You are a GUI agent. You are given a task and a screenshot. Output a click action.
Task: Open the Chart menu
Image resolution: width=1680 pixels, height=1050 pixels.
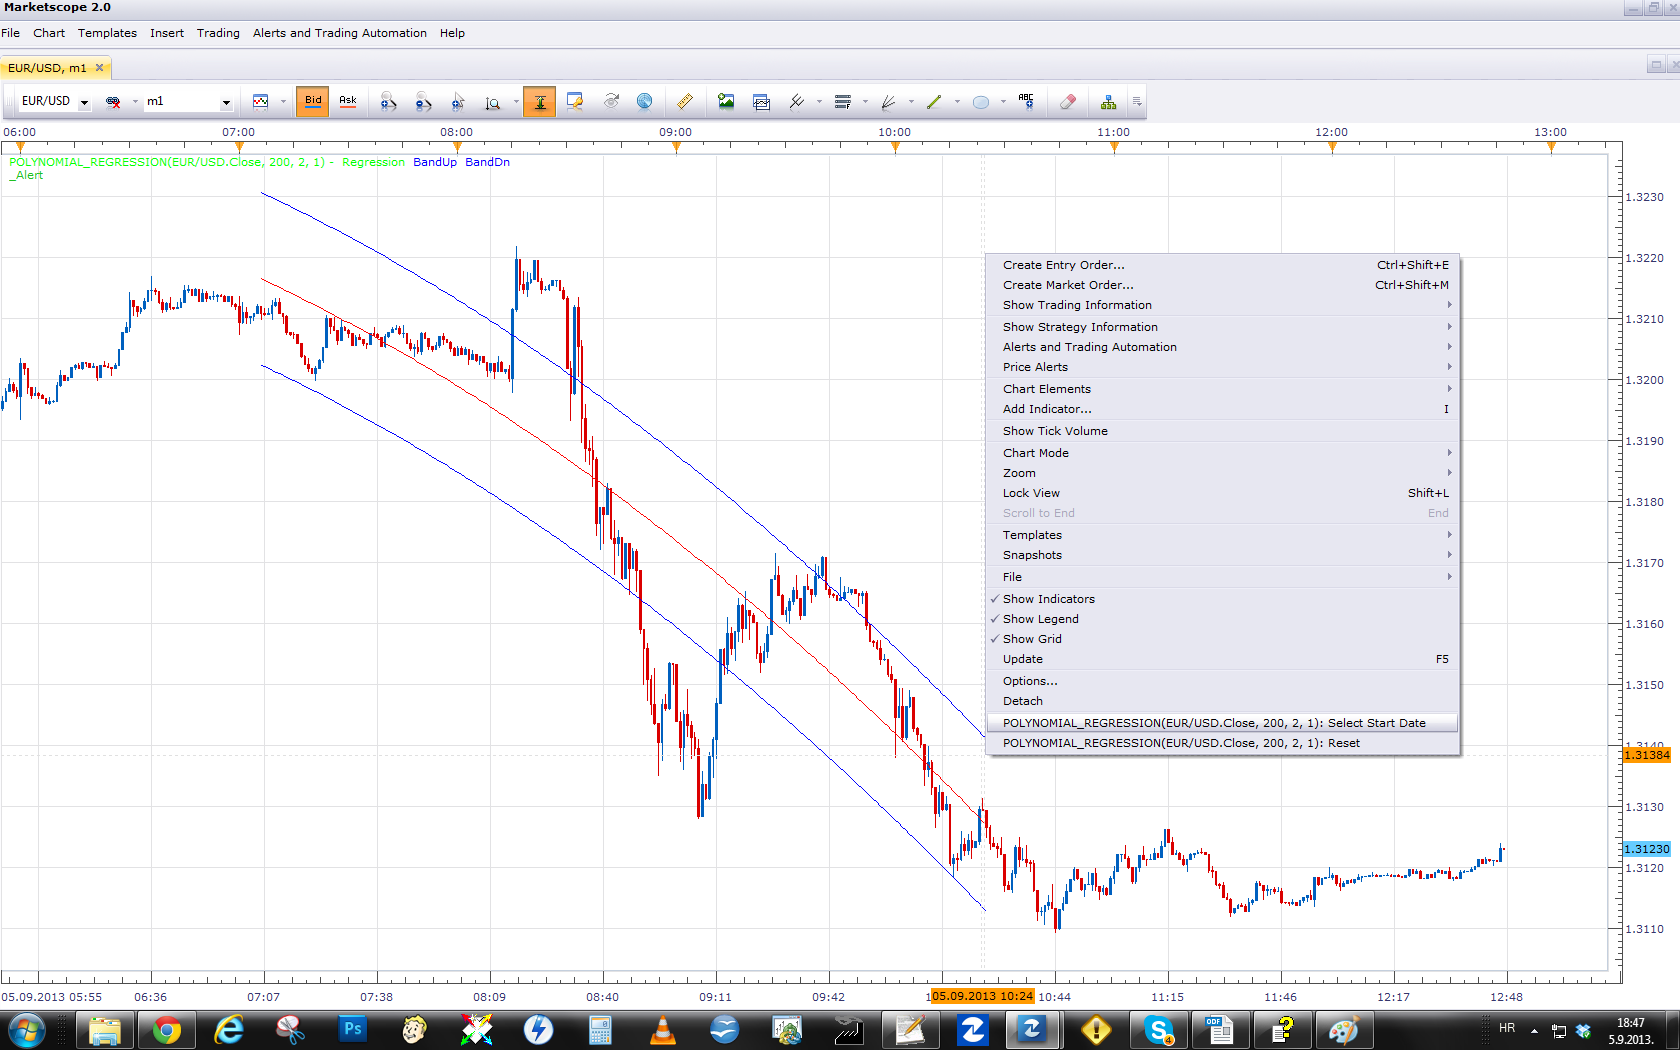point(49,33)
